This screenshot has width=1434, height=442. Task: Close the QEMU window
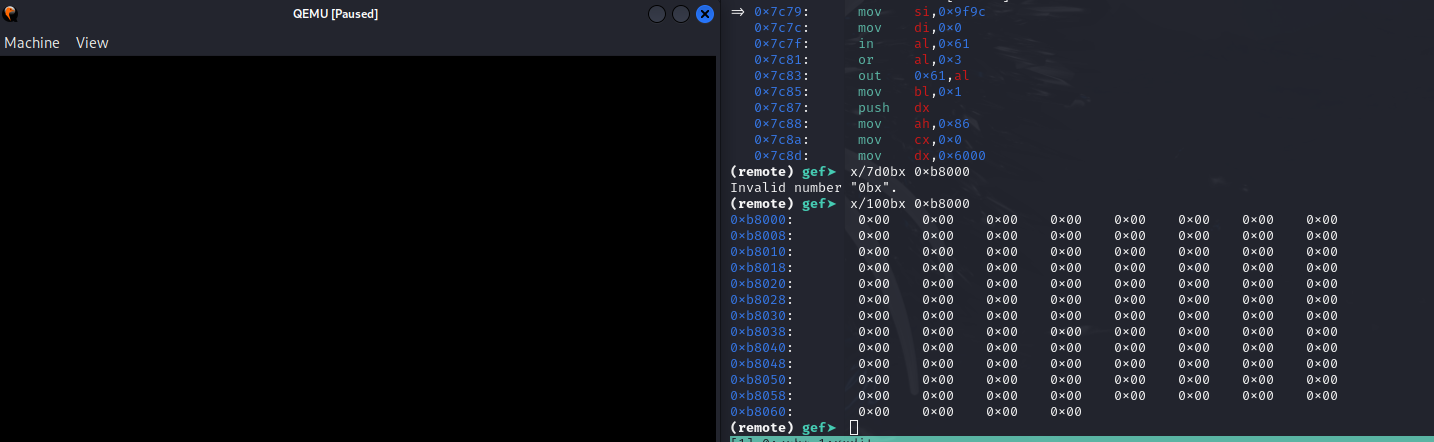705,14
